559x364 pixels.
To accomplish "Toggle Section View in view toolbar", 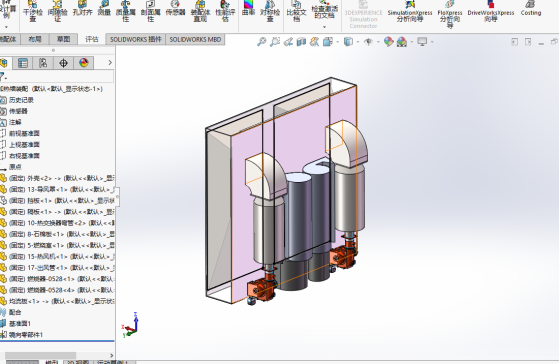I will (301, 42).
